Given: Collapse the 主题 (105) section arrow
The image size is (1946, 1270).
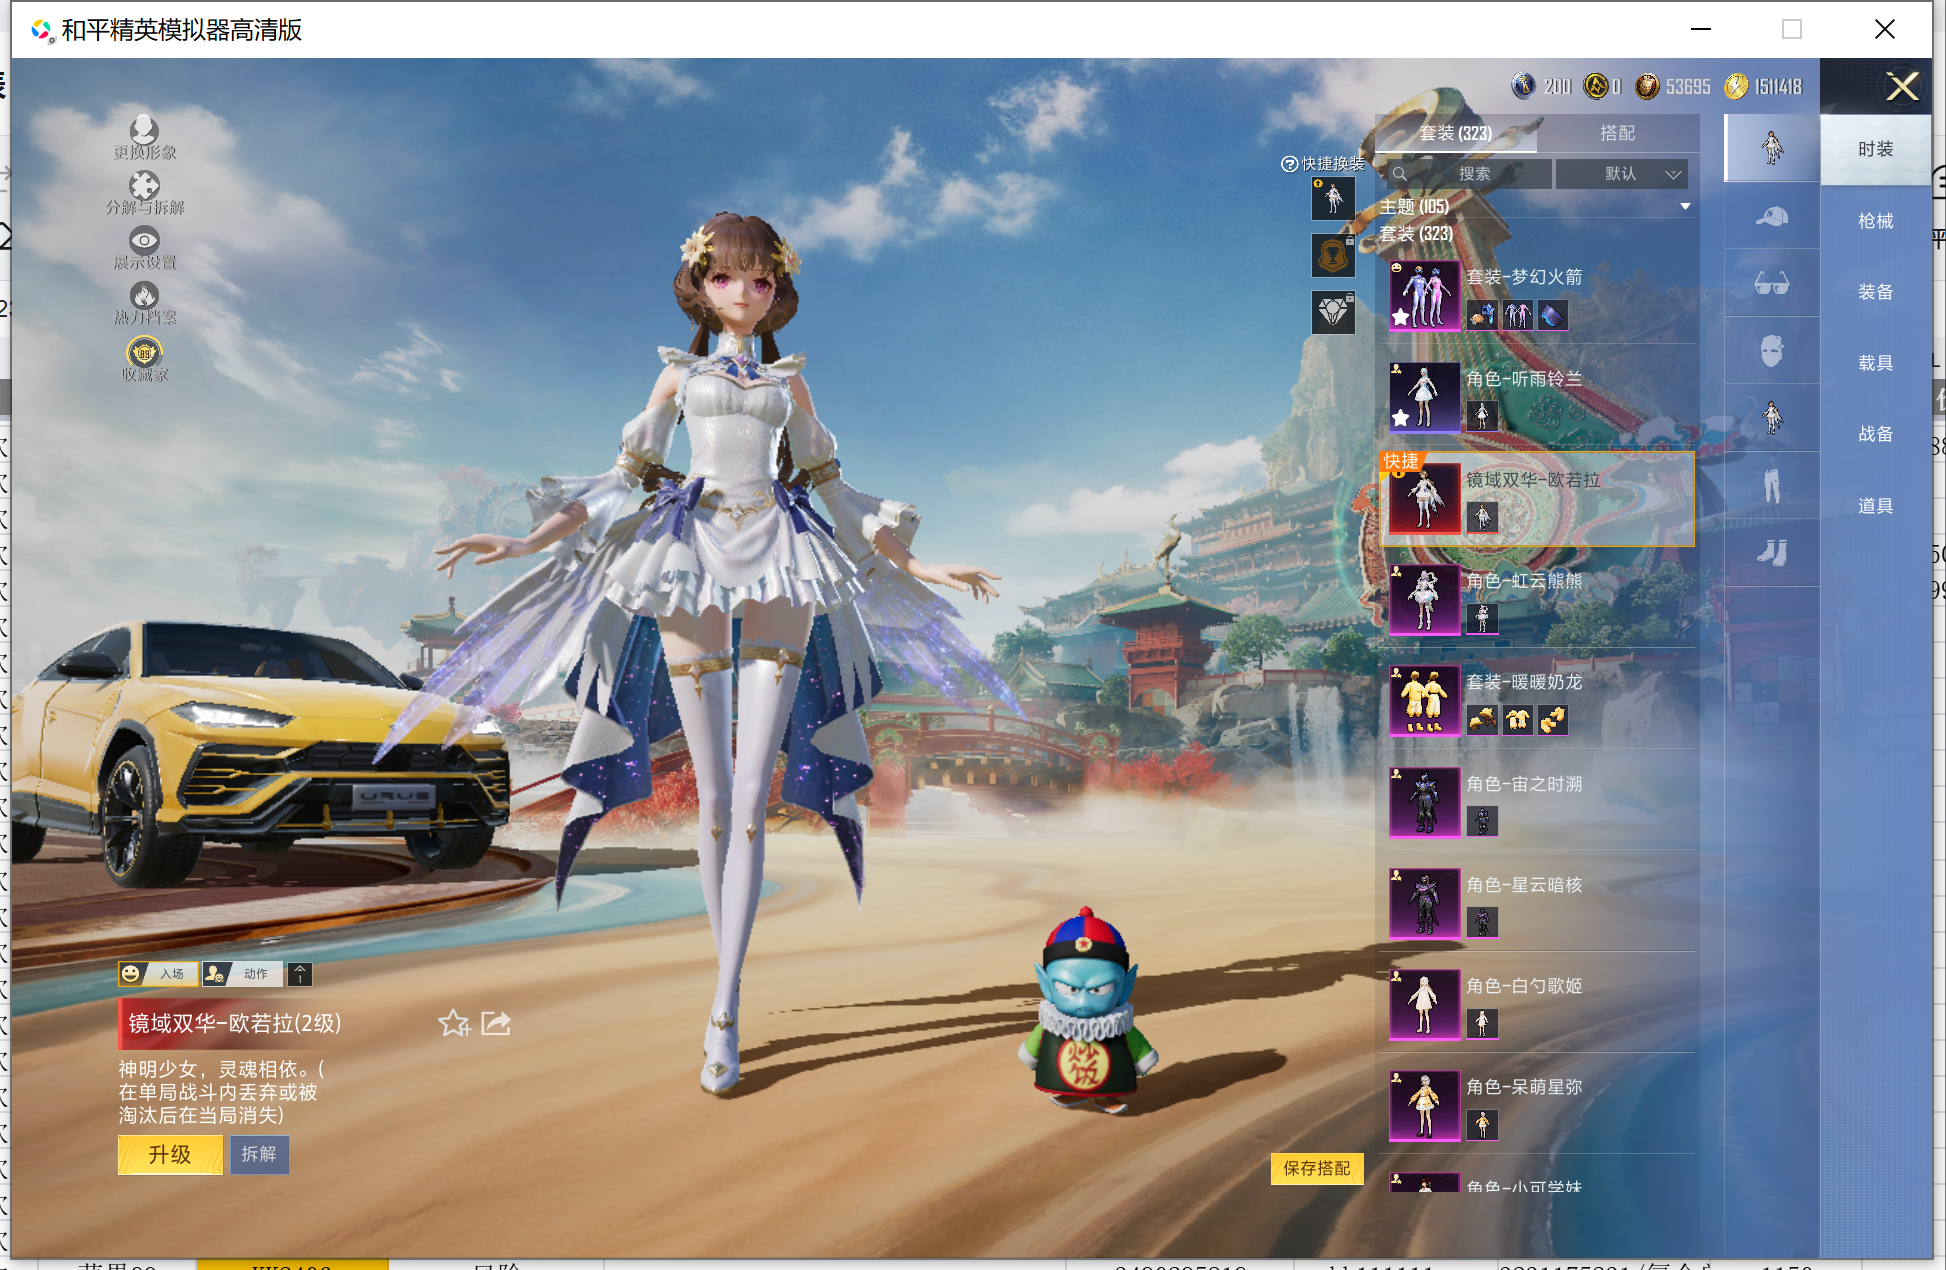Looking at the screenshot, I should pyautogui.click(x=1685, y=207).
